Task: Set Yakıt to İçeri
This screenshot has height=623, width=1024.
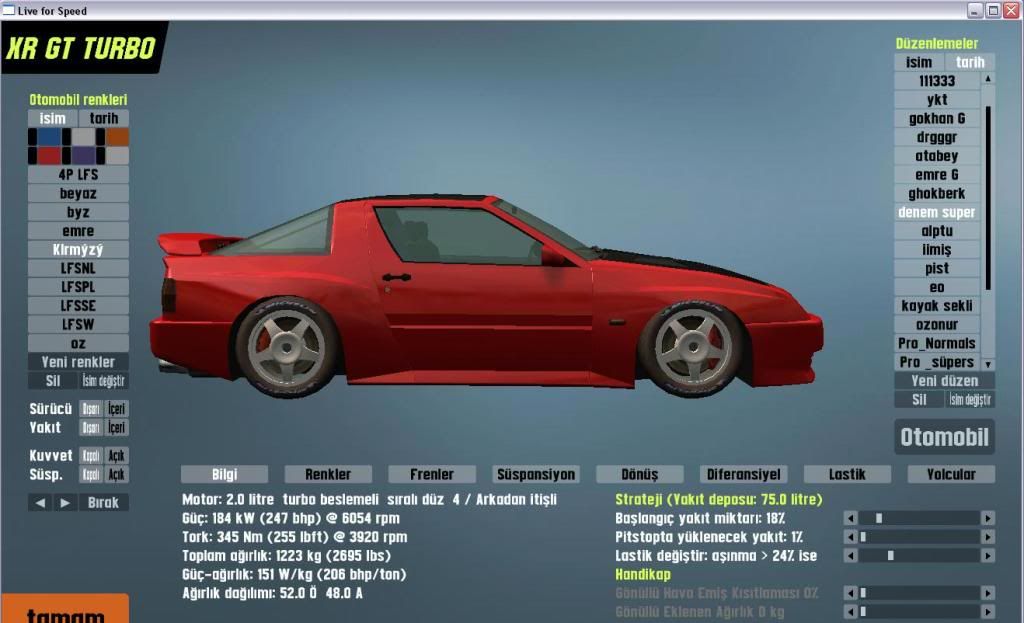Action: click(x=116, y=428)
